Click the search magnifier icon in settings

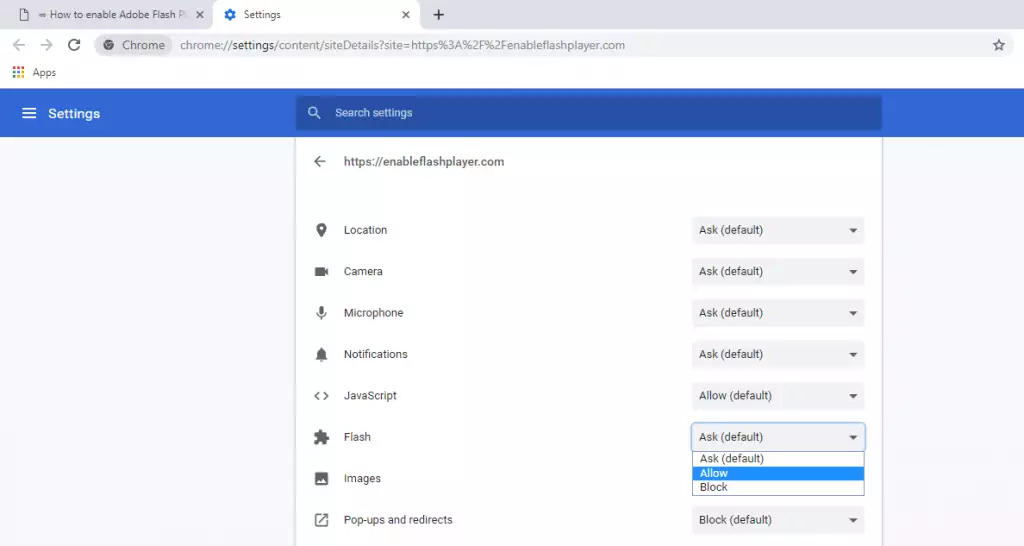(314, 113)
